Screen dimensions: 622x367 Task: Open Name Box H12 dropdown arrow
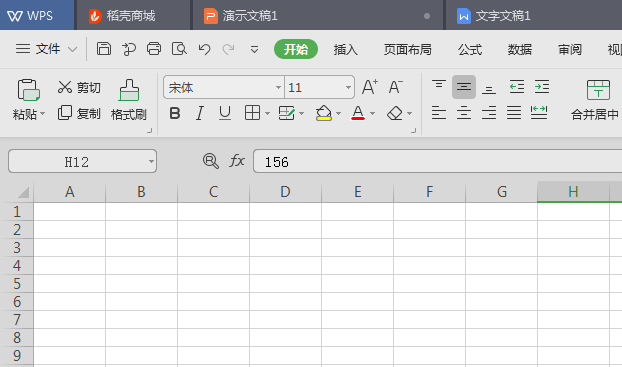[x=151, y=161]
